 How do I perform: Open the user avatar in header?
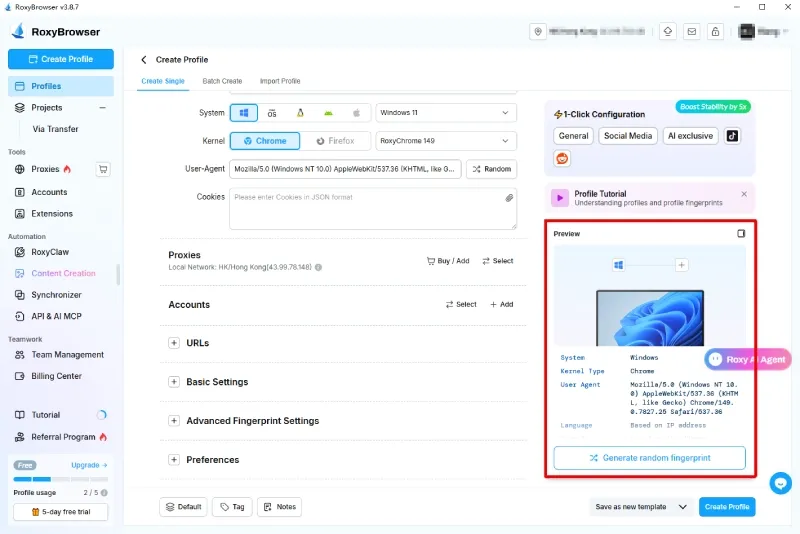[746, 32]
